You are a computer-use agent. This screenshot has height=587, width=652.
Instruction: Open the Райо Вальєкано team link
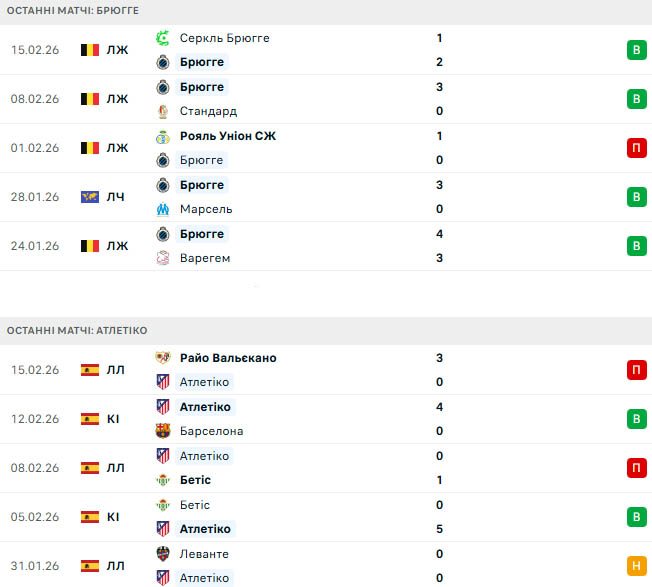point(229,358)
